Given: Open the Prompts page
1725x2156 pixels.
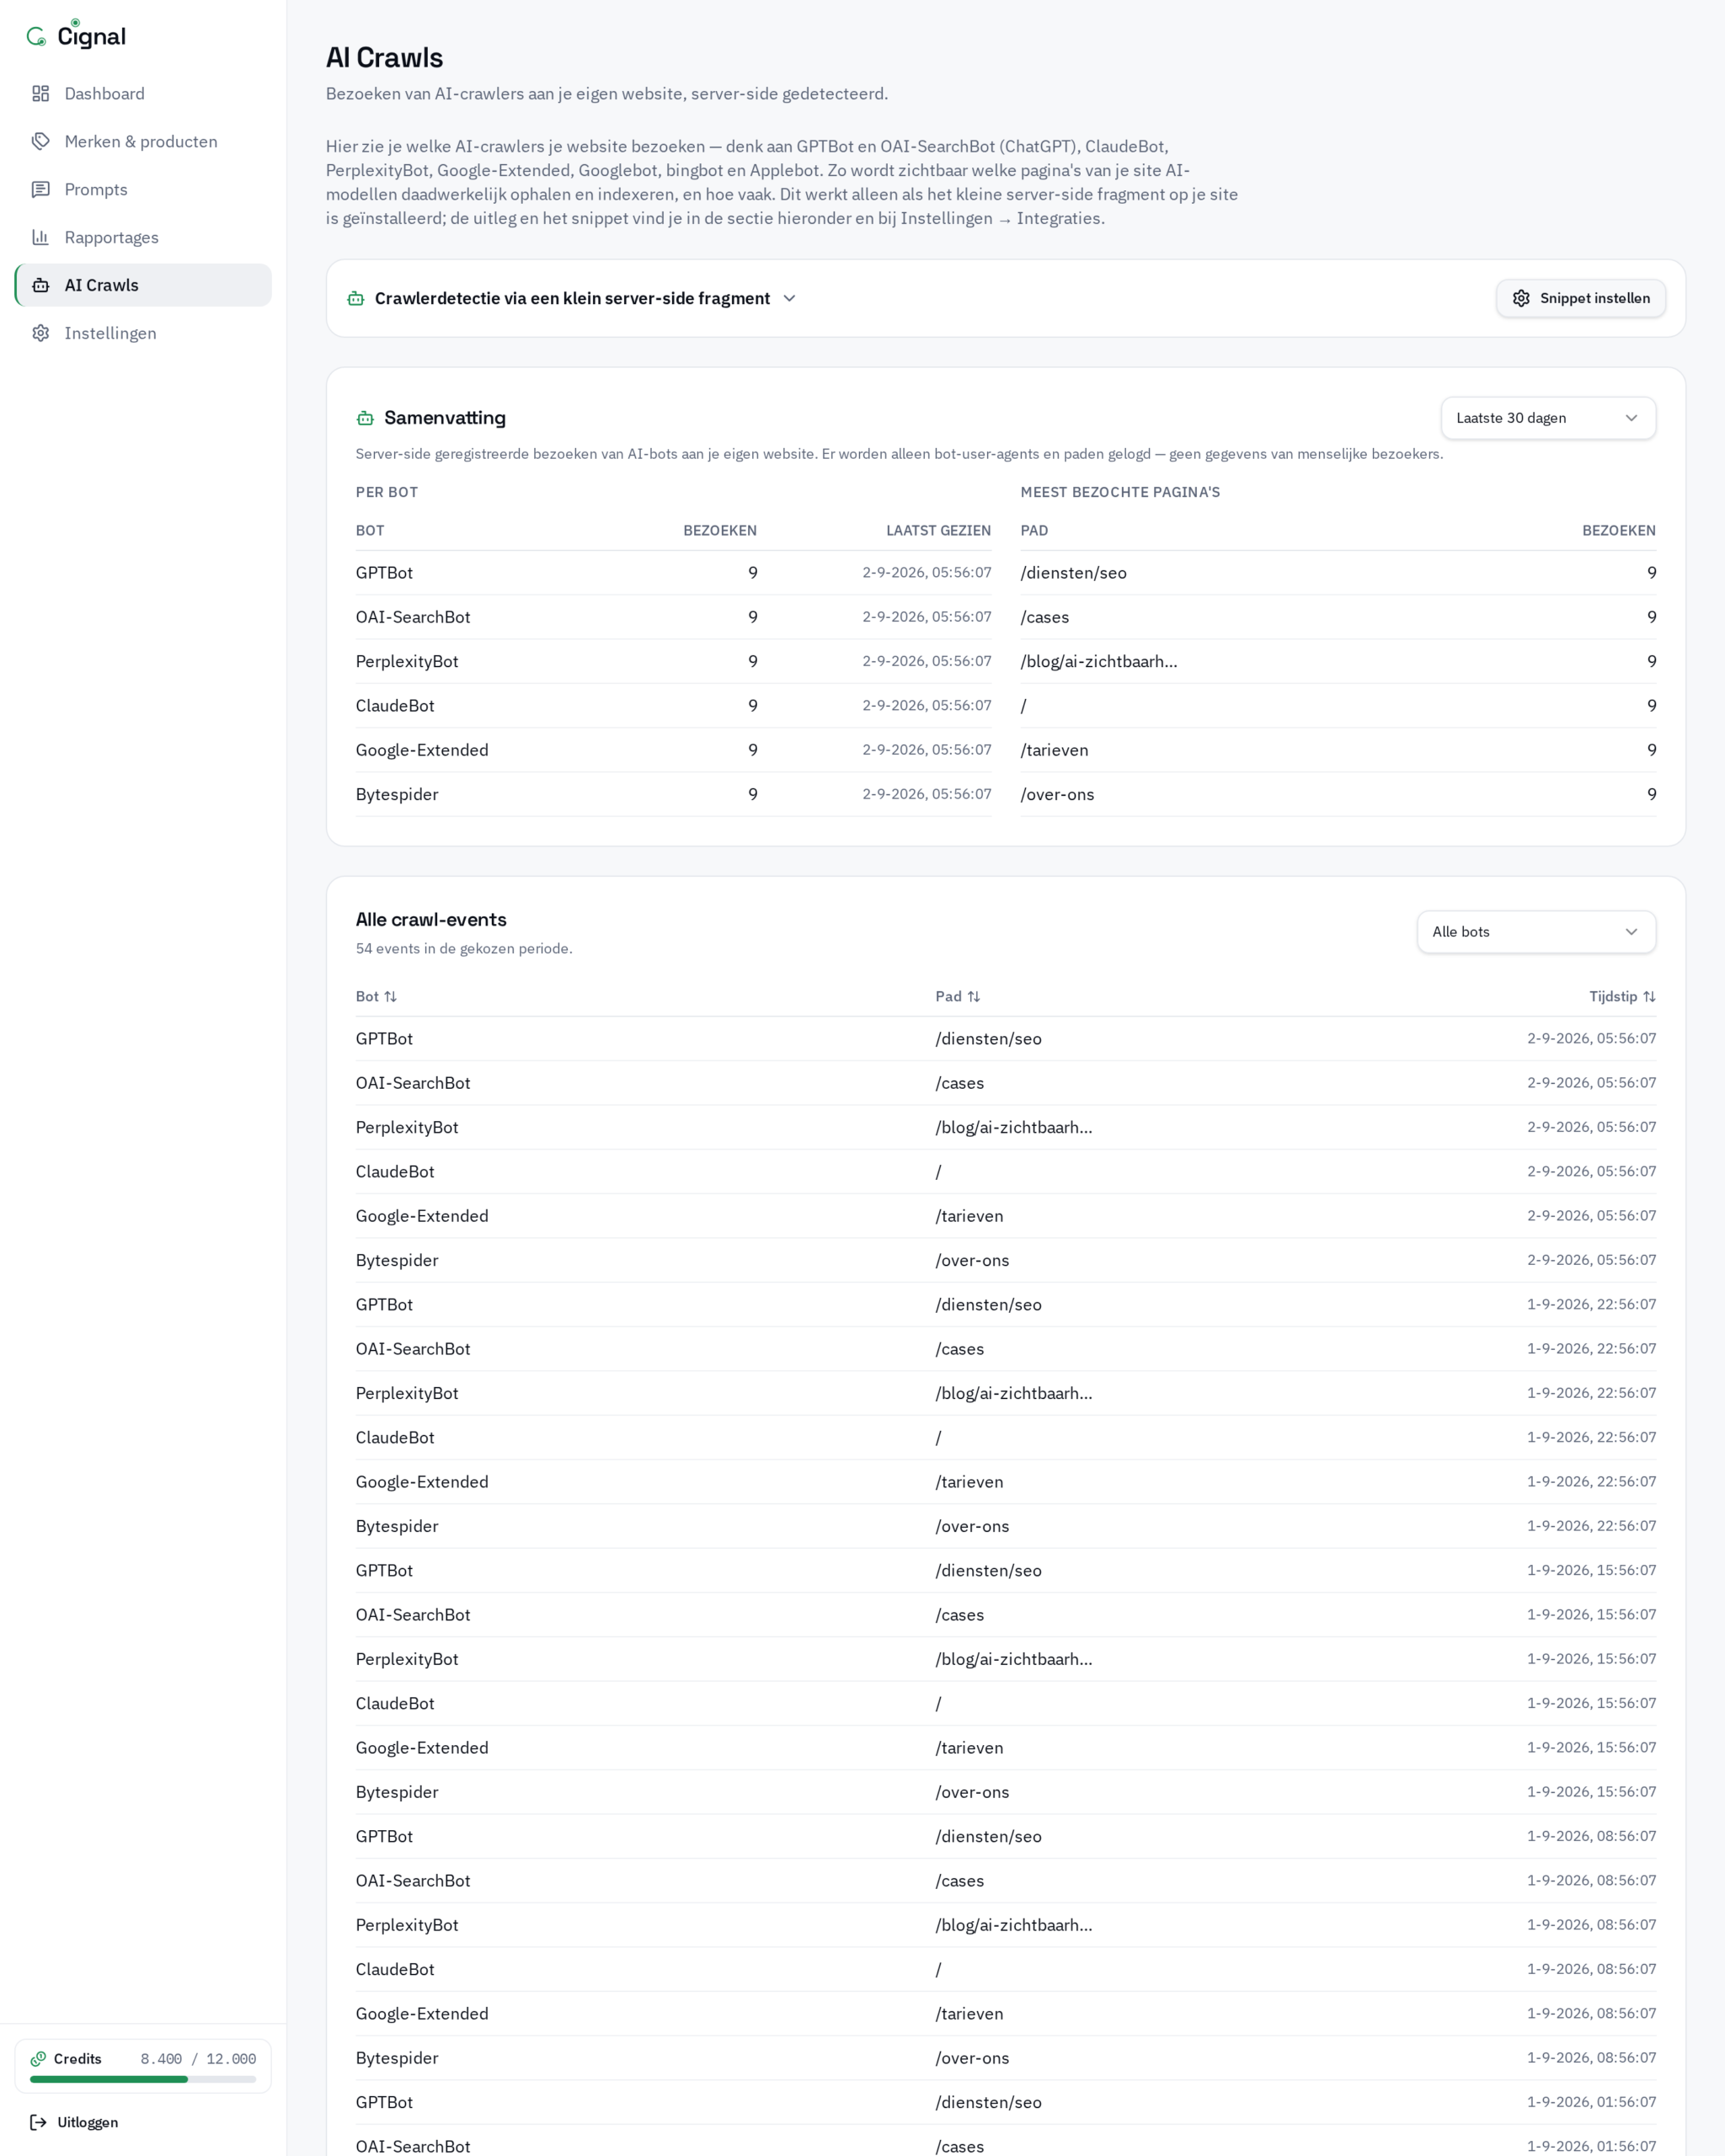Looking at the screenshot, I should tap(143, 190).
